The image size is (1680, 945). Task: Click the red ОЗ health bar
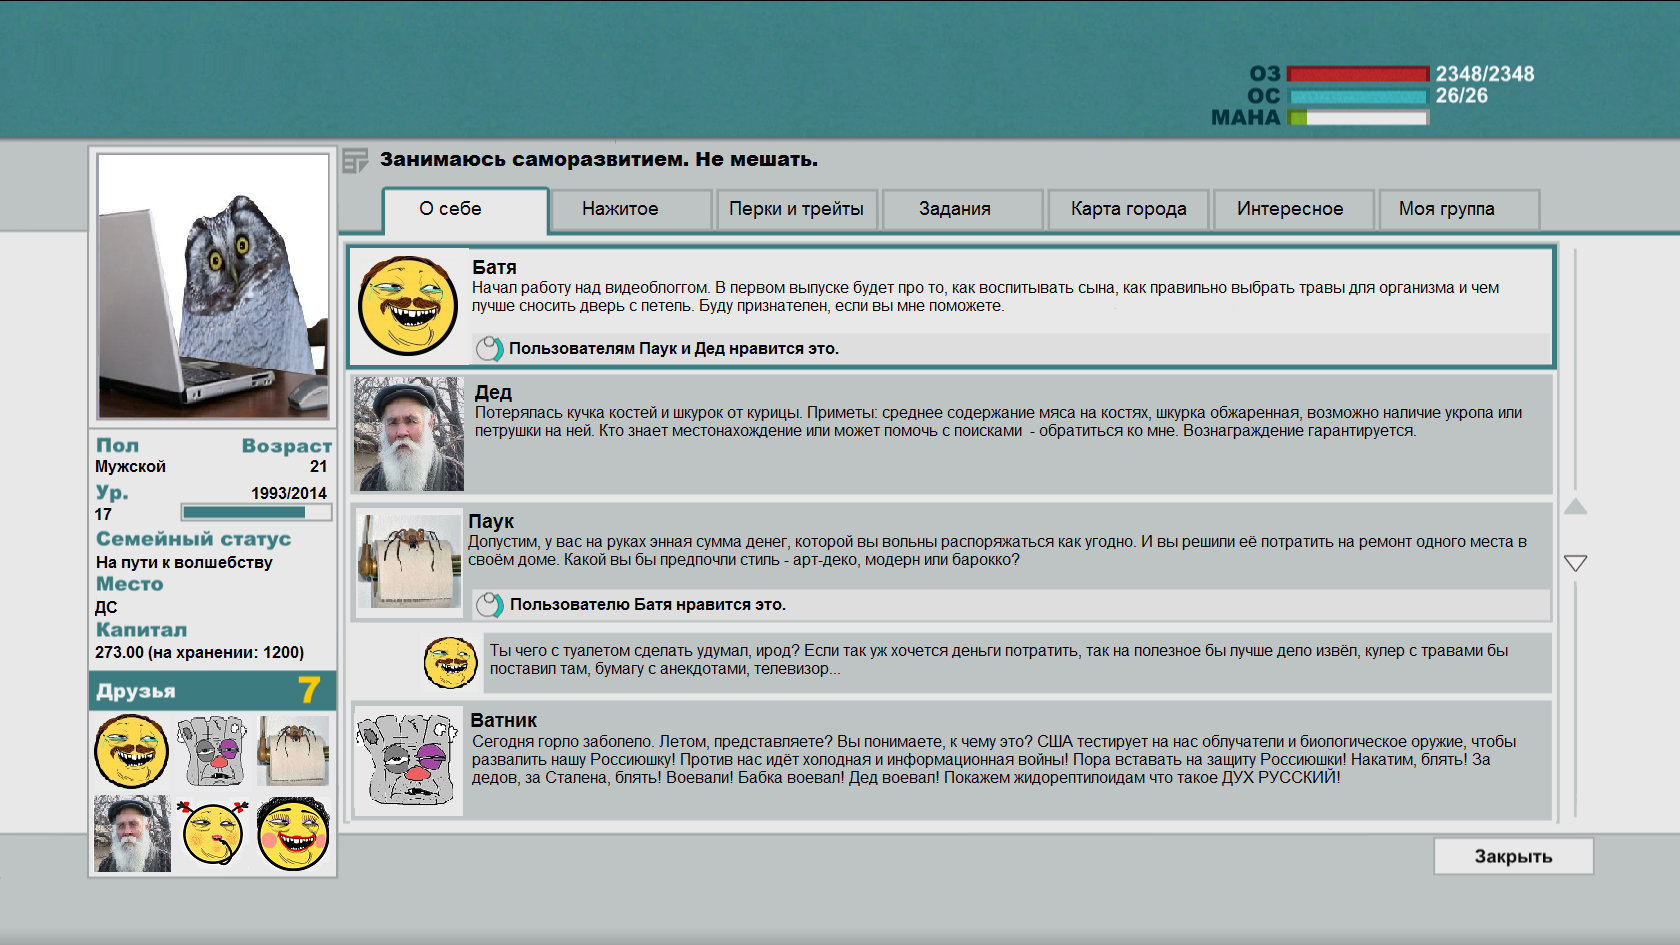1358,74
